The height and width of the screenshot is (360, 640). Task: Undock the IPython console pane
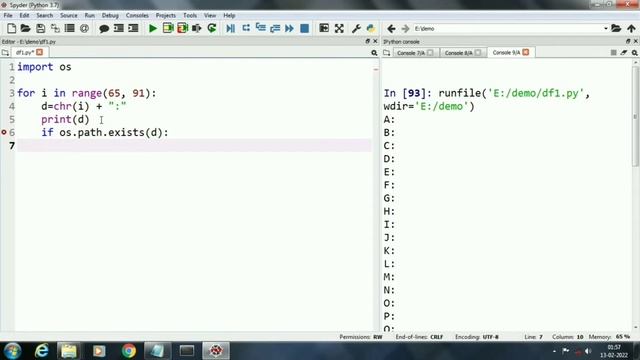coord(628,41)
